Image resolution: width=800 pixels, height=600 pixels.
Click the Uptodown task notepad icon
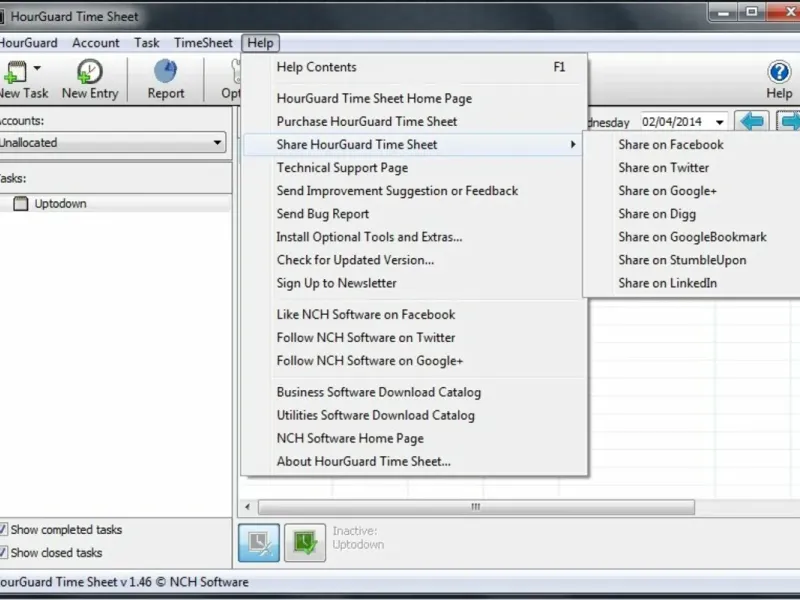tap(20, 204)
